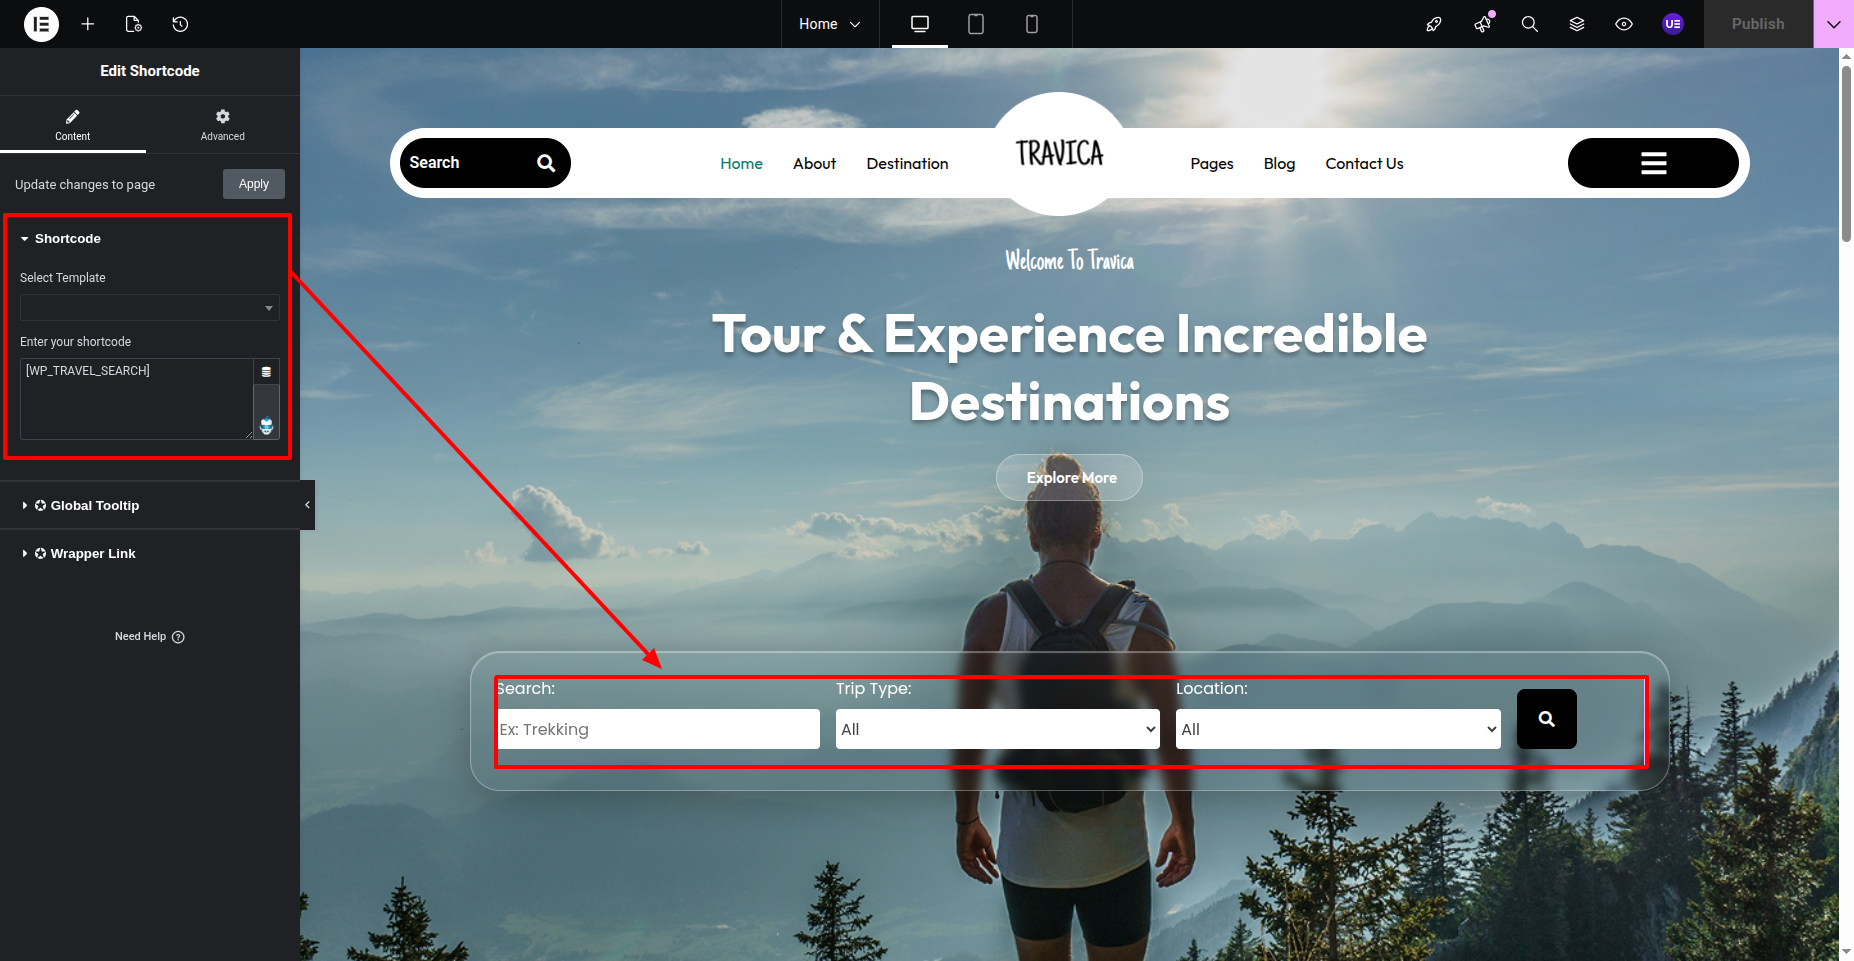
Task: Click the page vertical scrollbar
Action: [1846, 150]
